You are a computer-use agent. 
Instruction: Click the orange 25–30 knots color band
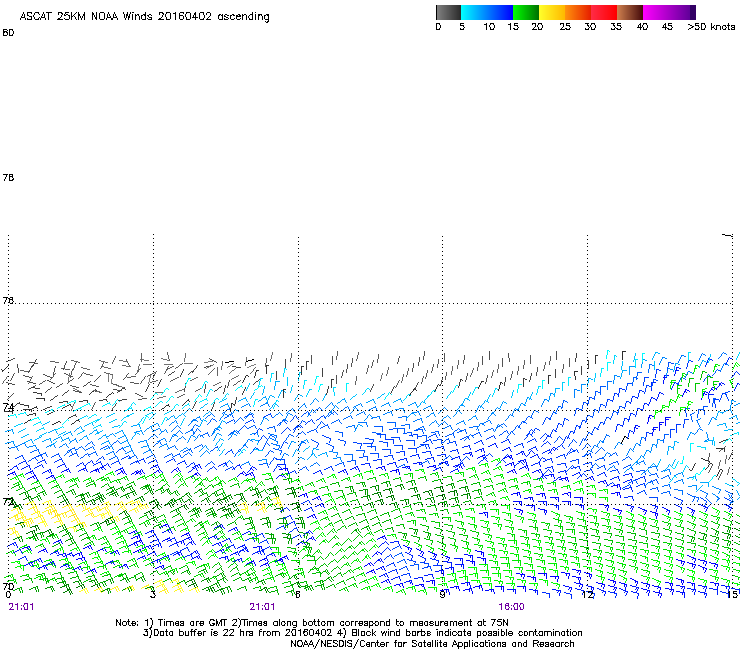pyautogui.click(x=578, y=12)
